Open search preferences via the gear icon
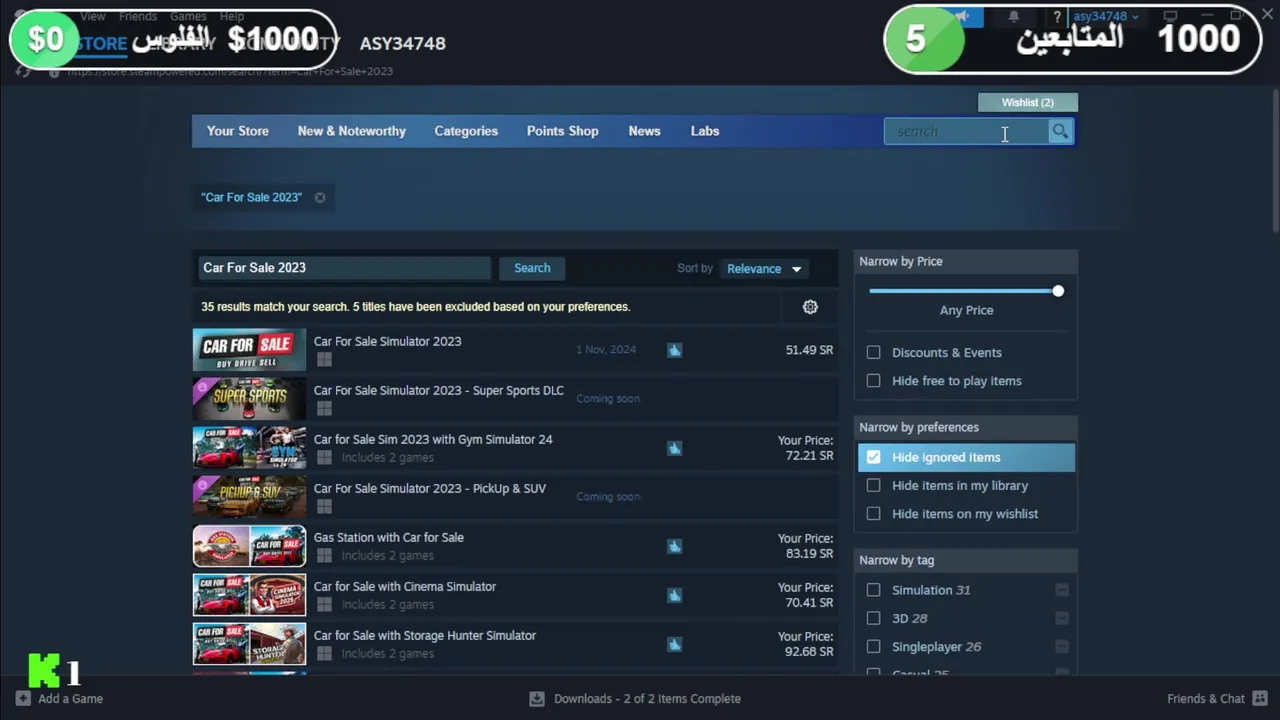Screen dimensions: 1280x720 810,307
